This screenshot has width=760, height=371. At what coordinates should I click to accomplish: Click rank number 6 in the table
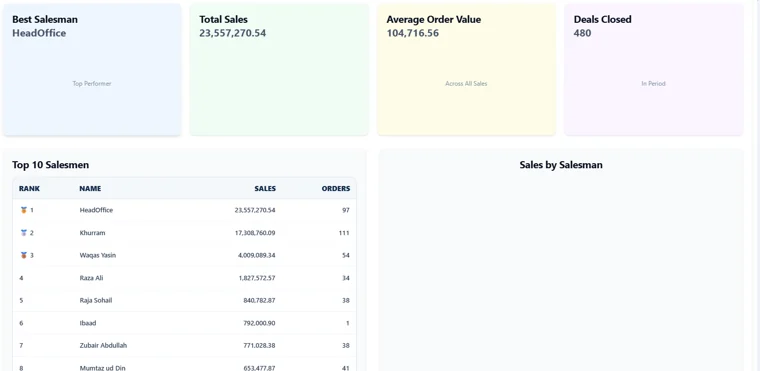(x=21, y=323)
